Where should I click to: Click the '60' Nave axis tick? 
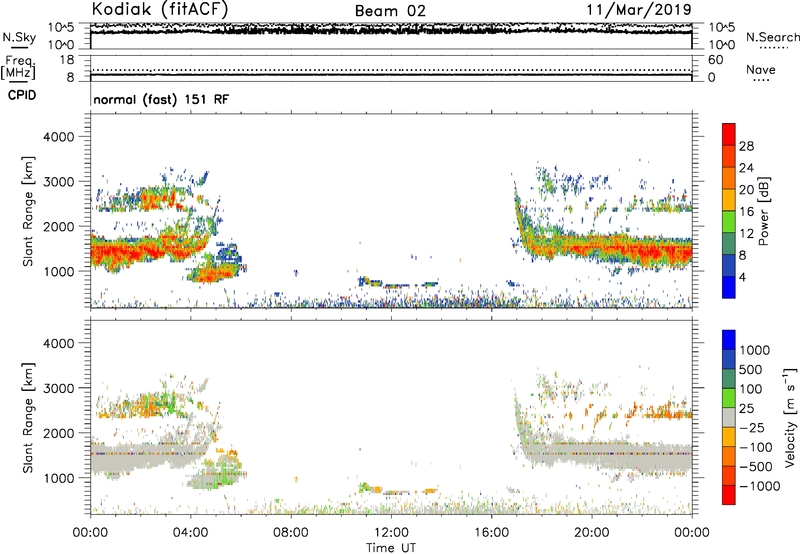tap(715, 60)
